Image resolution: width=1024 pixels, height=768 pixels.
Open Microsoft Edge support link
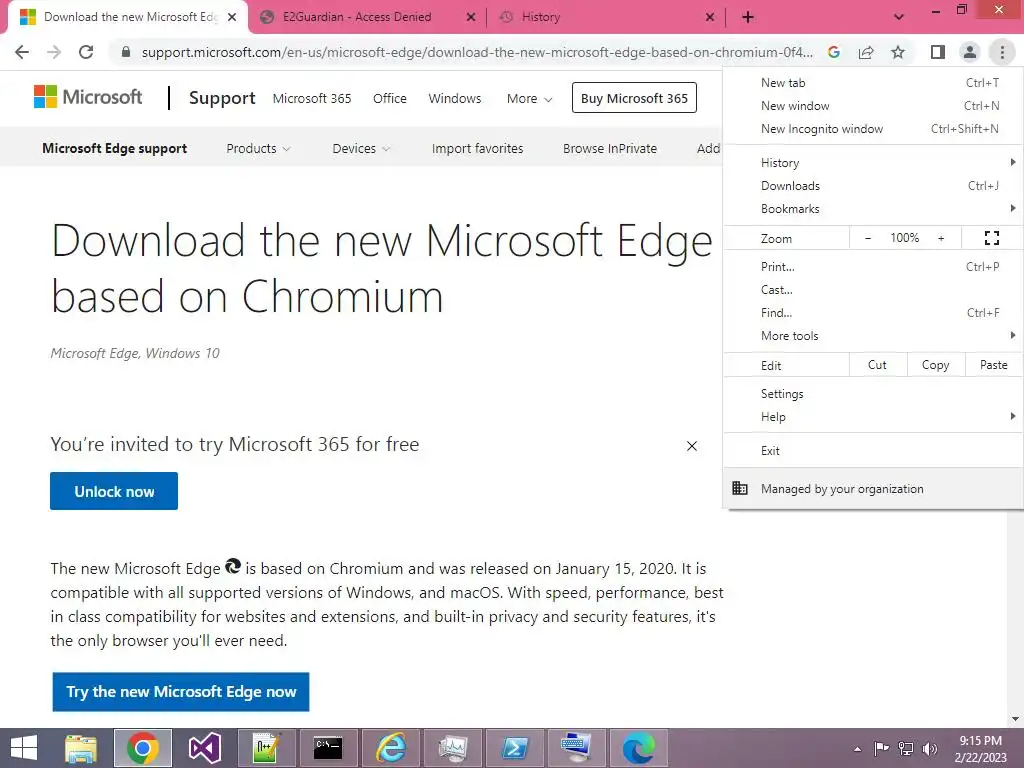click(x=114, y=148)
